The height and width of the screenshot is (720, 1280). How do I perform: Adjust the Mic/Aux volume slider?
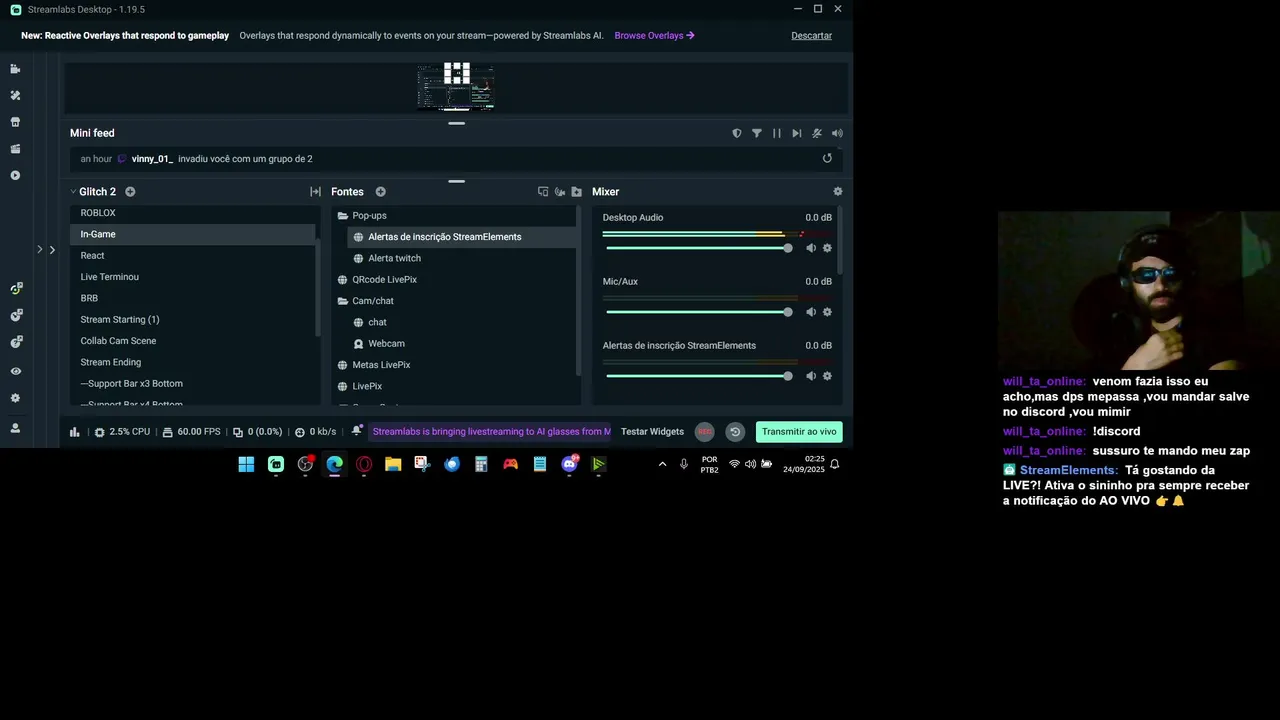coord(699,312)
